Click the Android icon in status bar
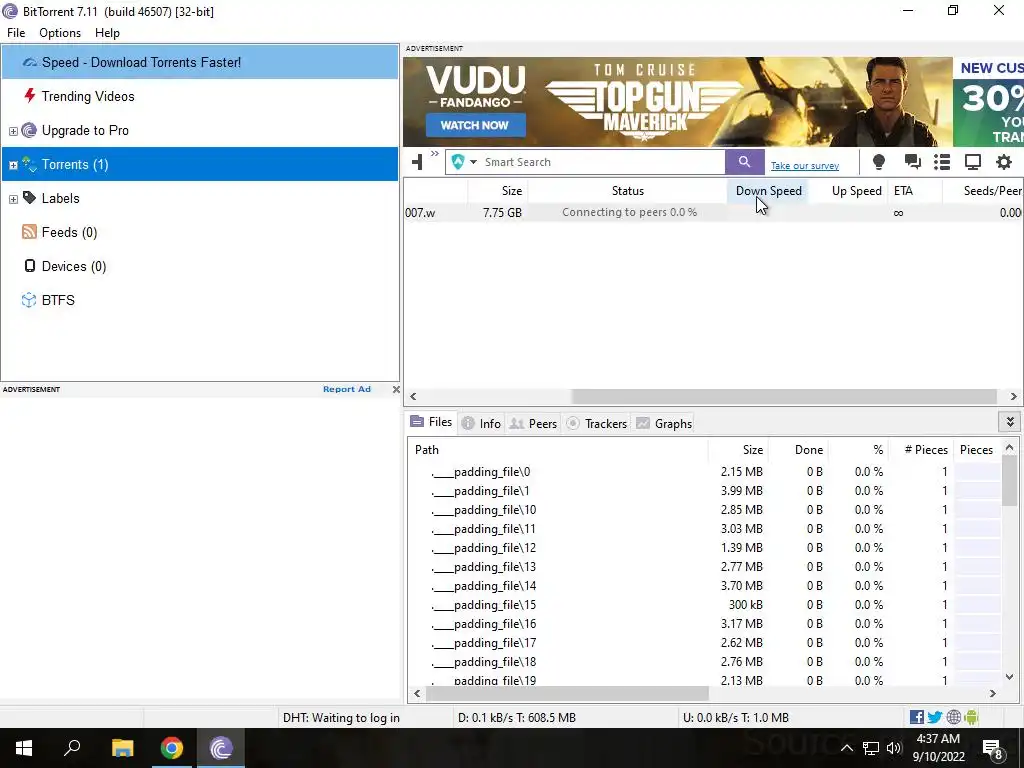The width and height of the screenshot is (1024, 768). point(971,717)
